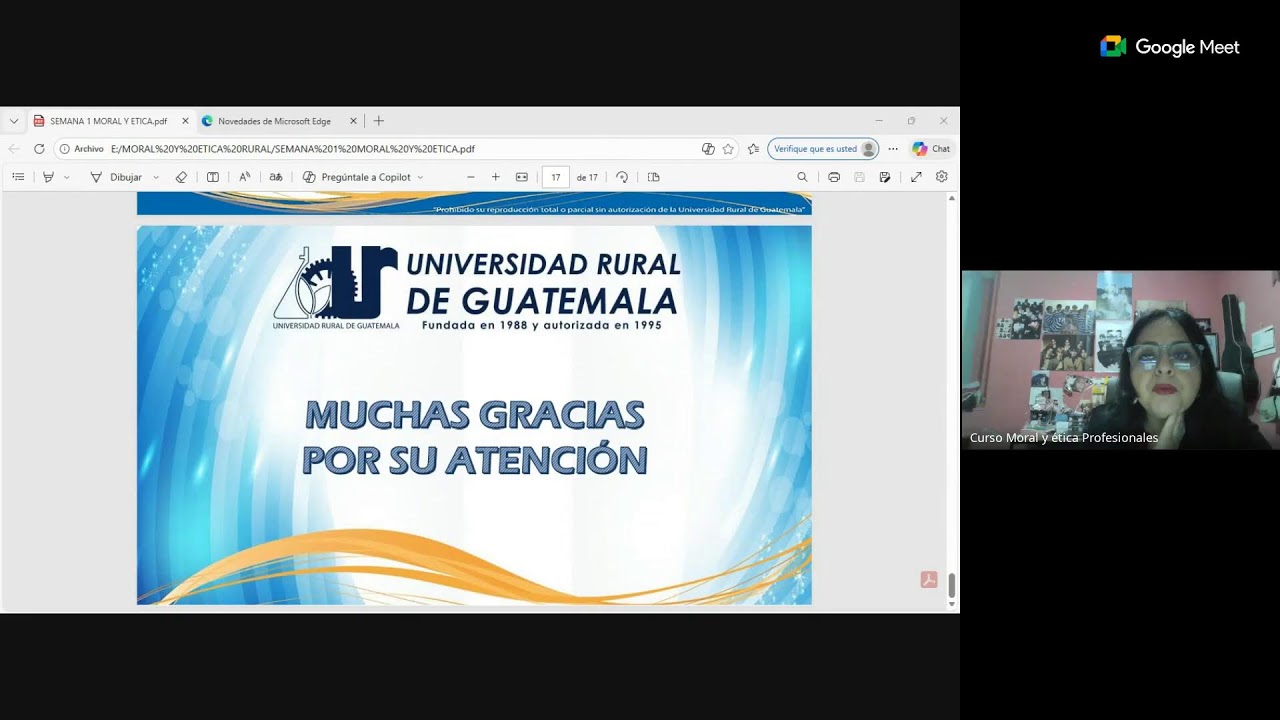Minimize the Edge browser window

[x=879, y=121]
